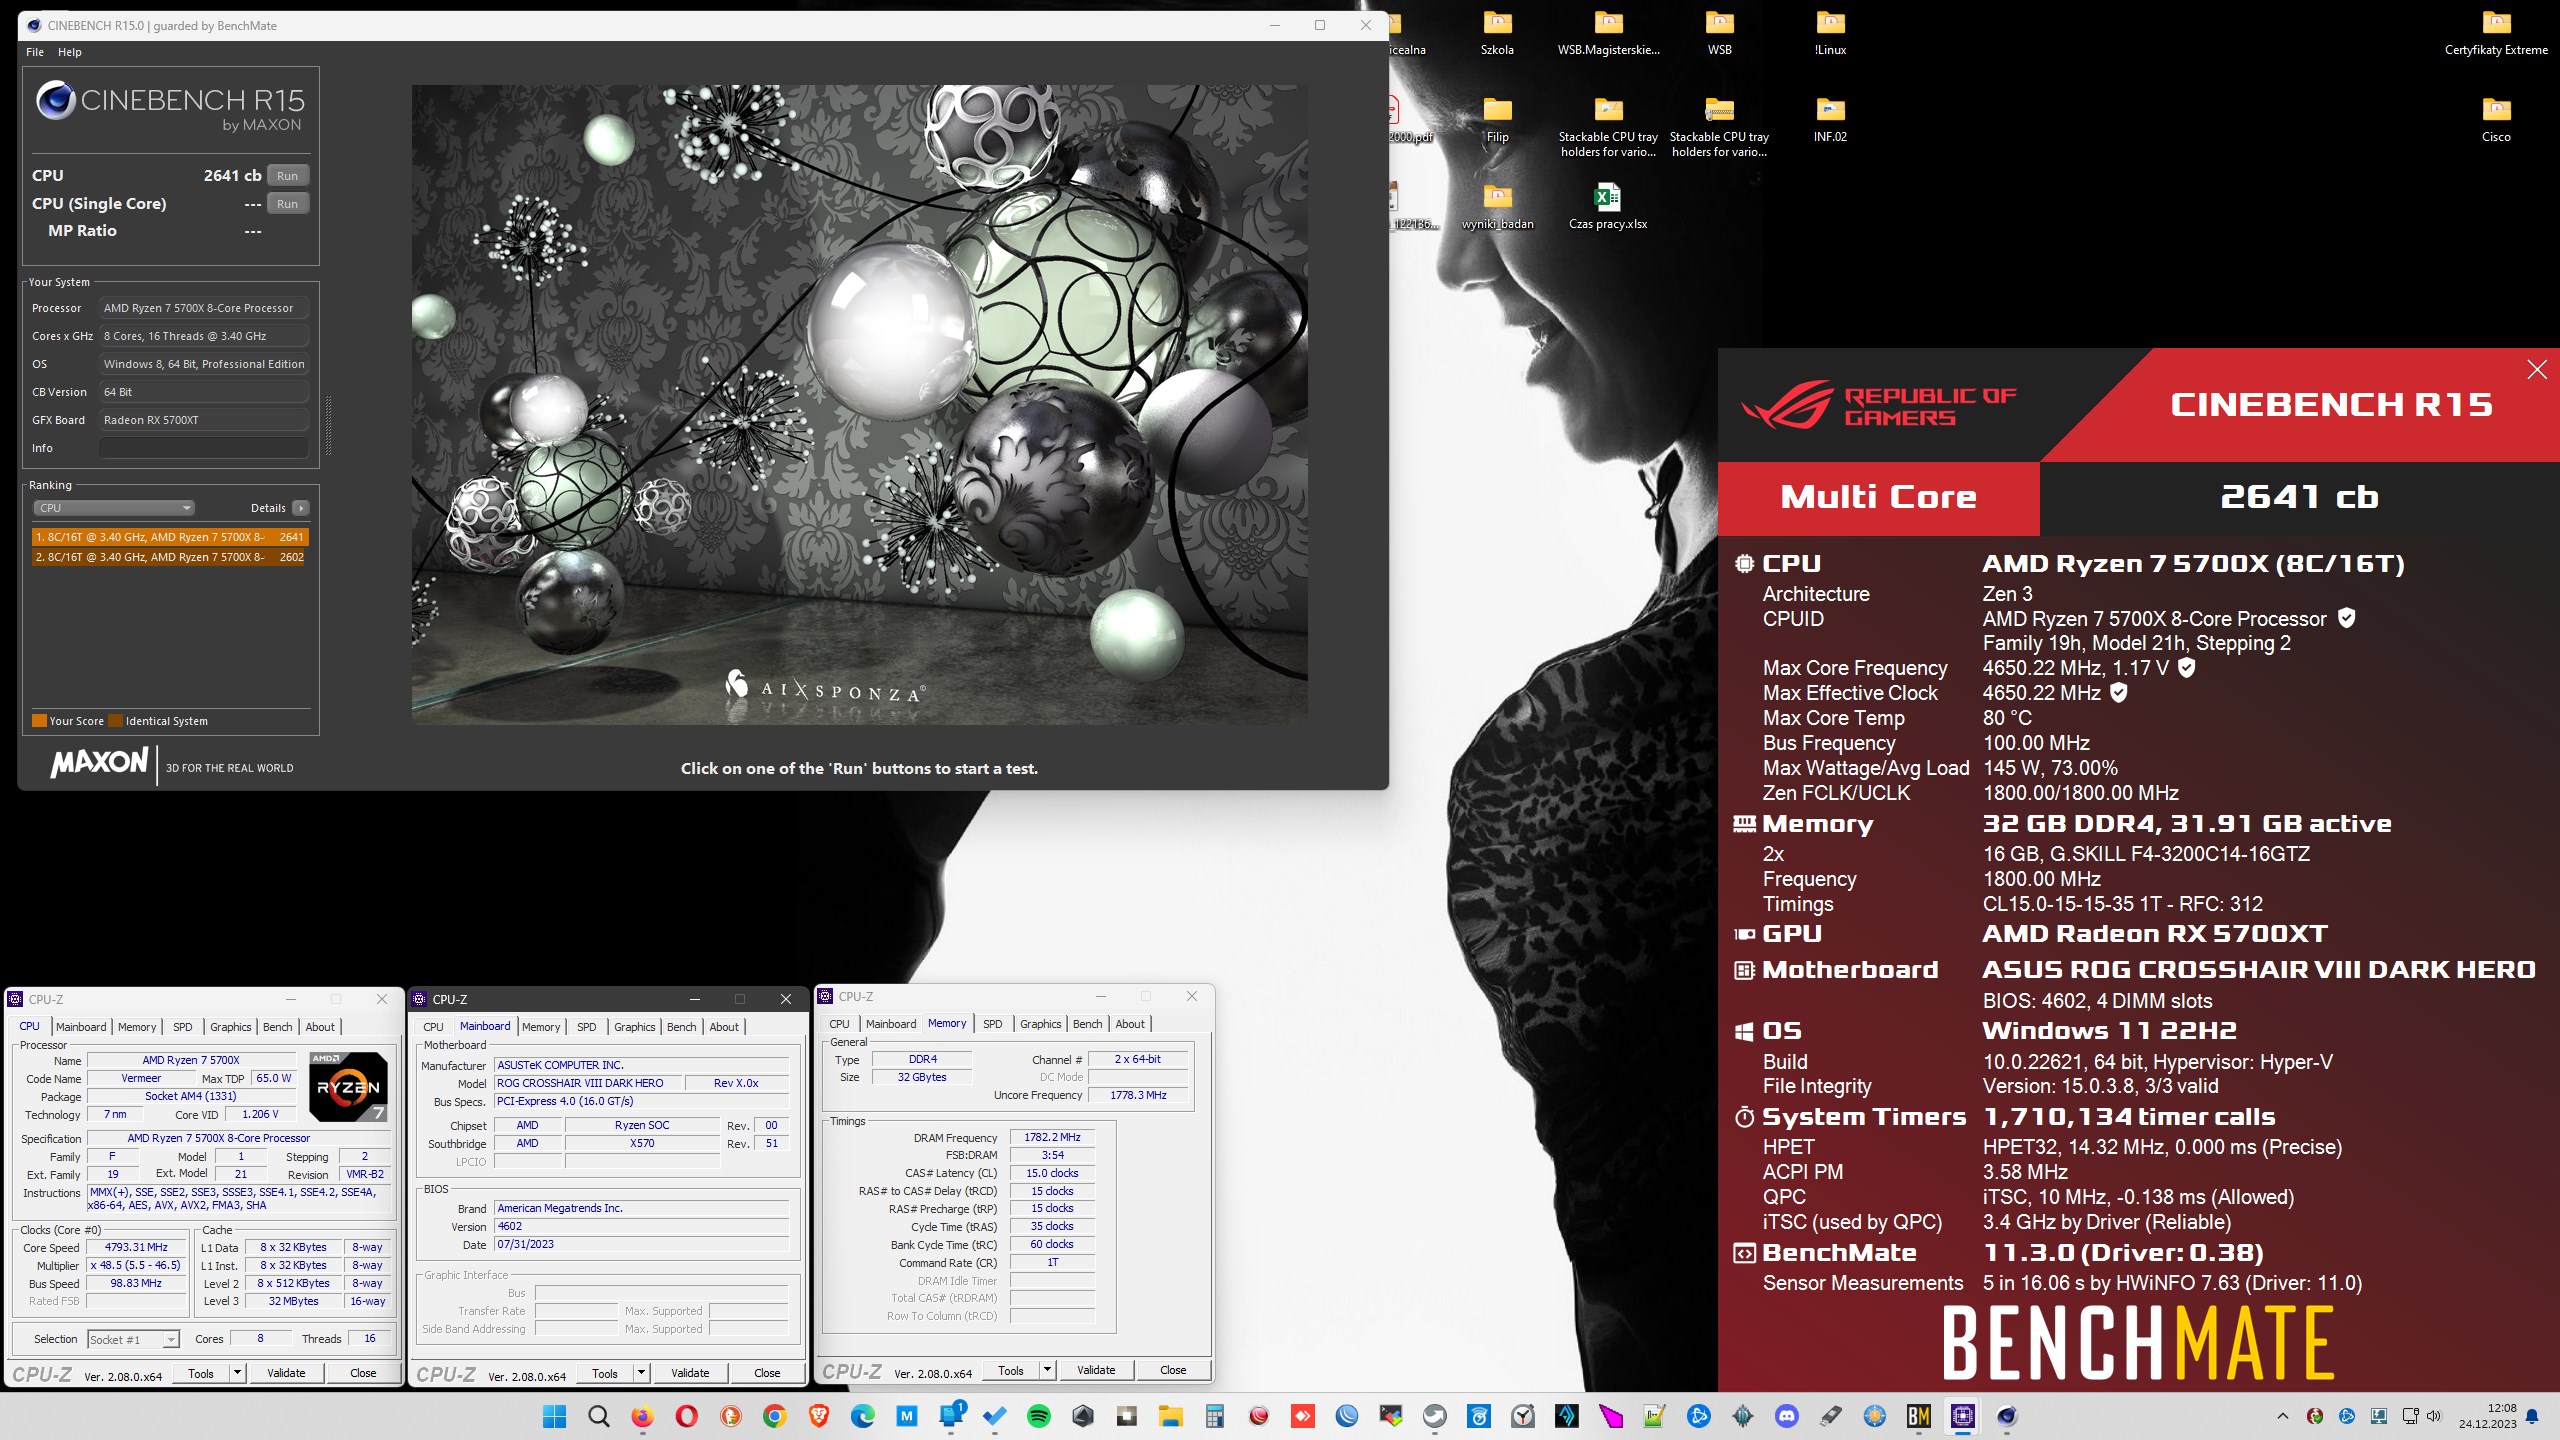This screenshot has width=2560, height=1440.
Task: Show hidden system tray icons
Action: click(2282, 1416)
